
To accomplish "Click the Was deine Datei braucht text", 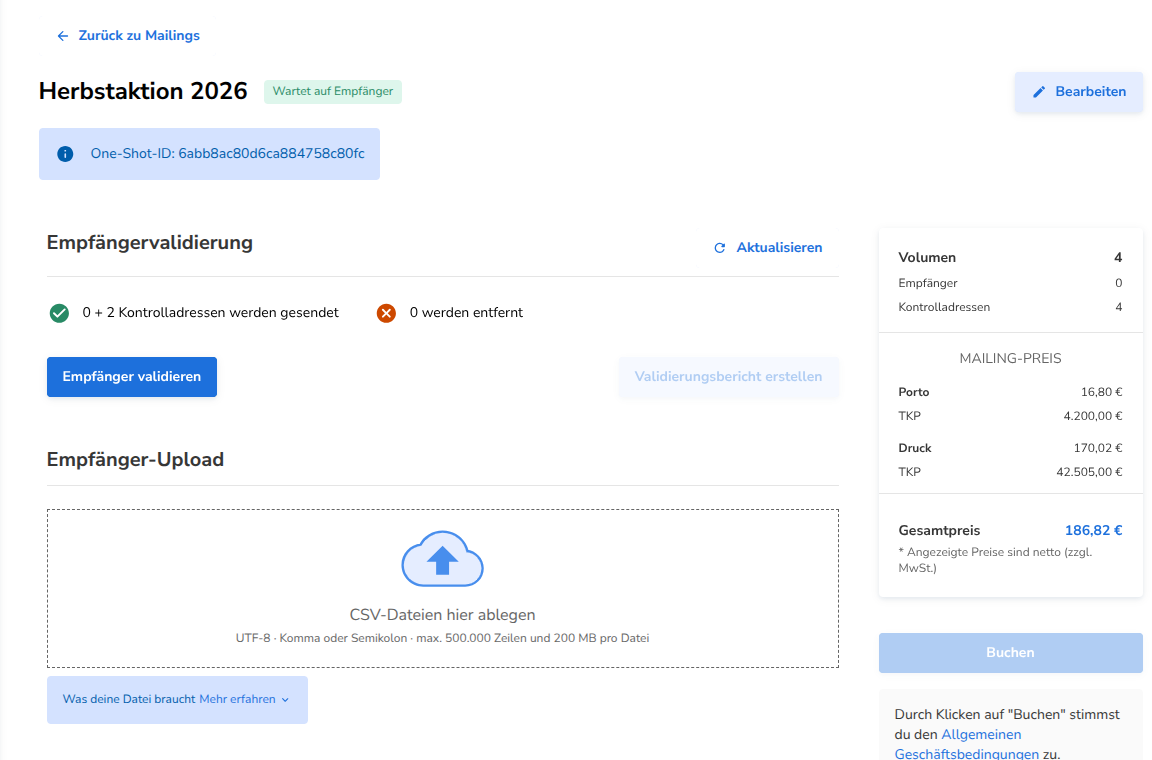I will click(x=129, y=700).
